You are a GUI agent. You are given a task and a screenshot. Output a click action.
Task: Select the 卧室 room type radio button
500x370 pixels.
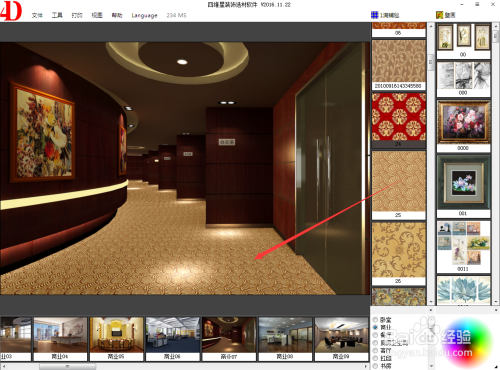375,319
